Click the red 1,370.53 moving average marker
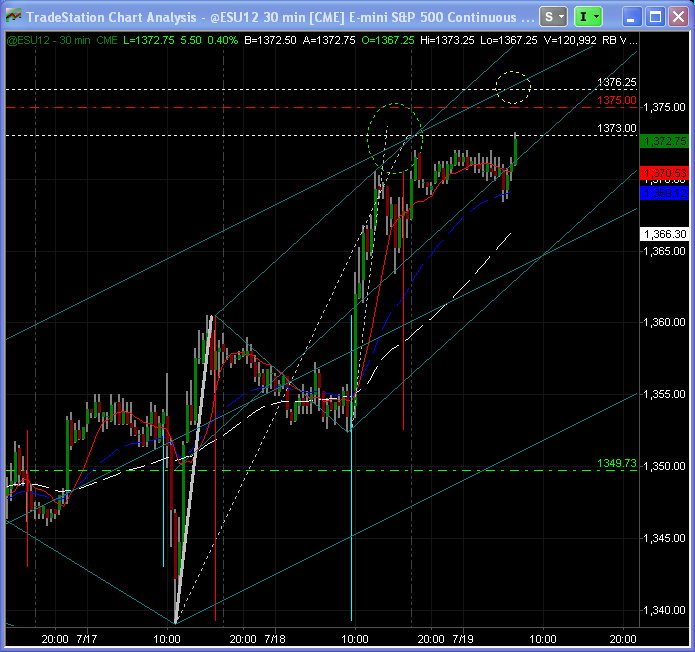This screenshot has height=652, width=695. coord(664,173)
